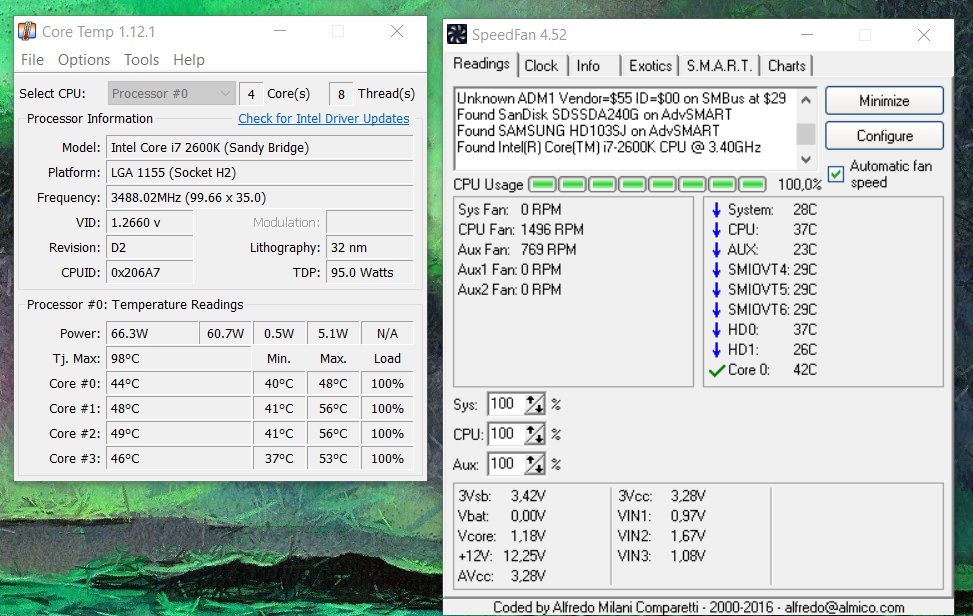Click the SpeedFan fan app icon
This screenshot has width=973, height=616.
457,34
